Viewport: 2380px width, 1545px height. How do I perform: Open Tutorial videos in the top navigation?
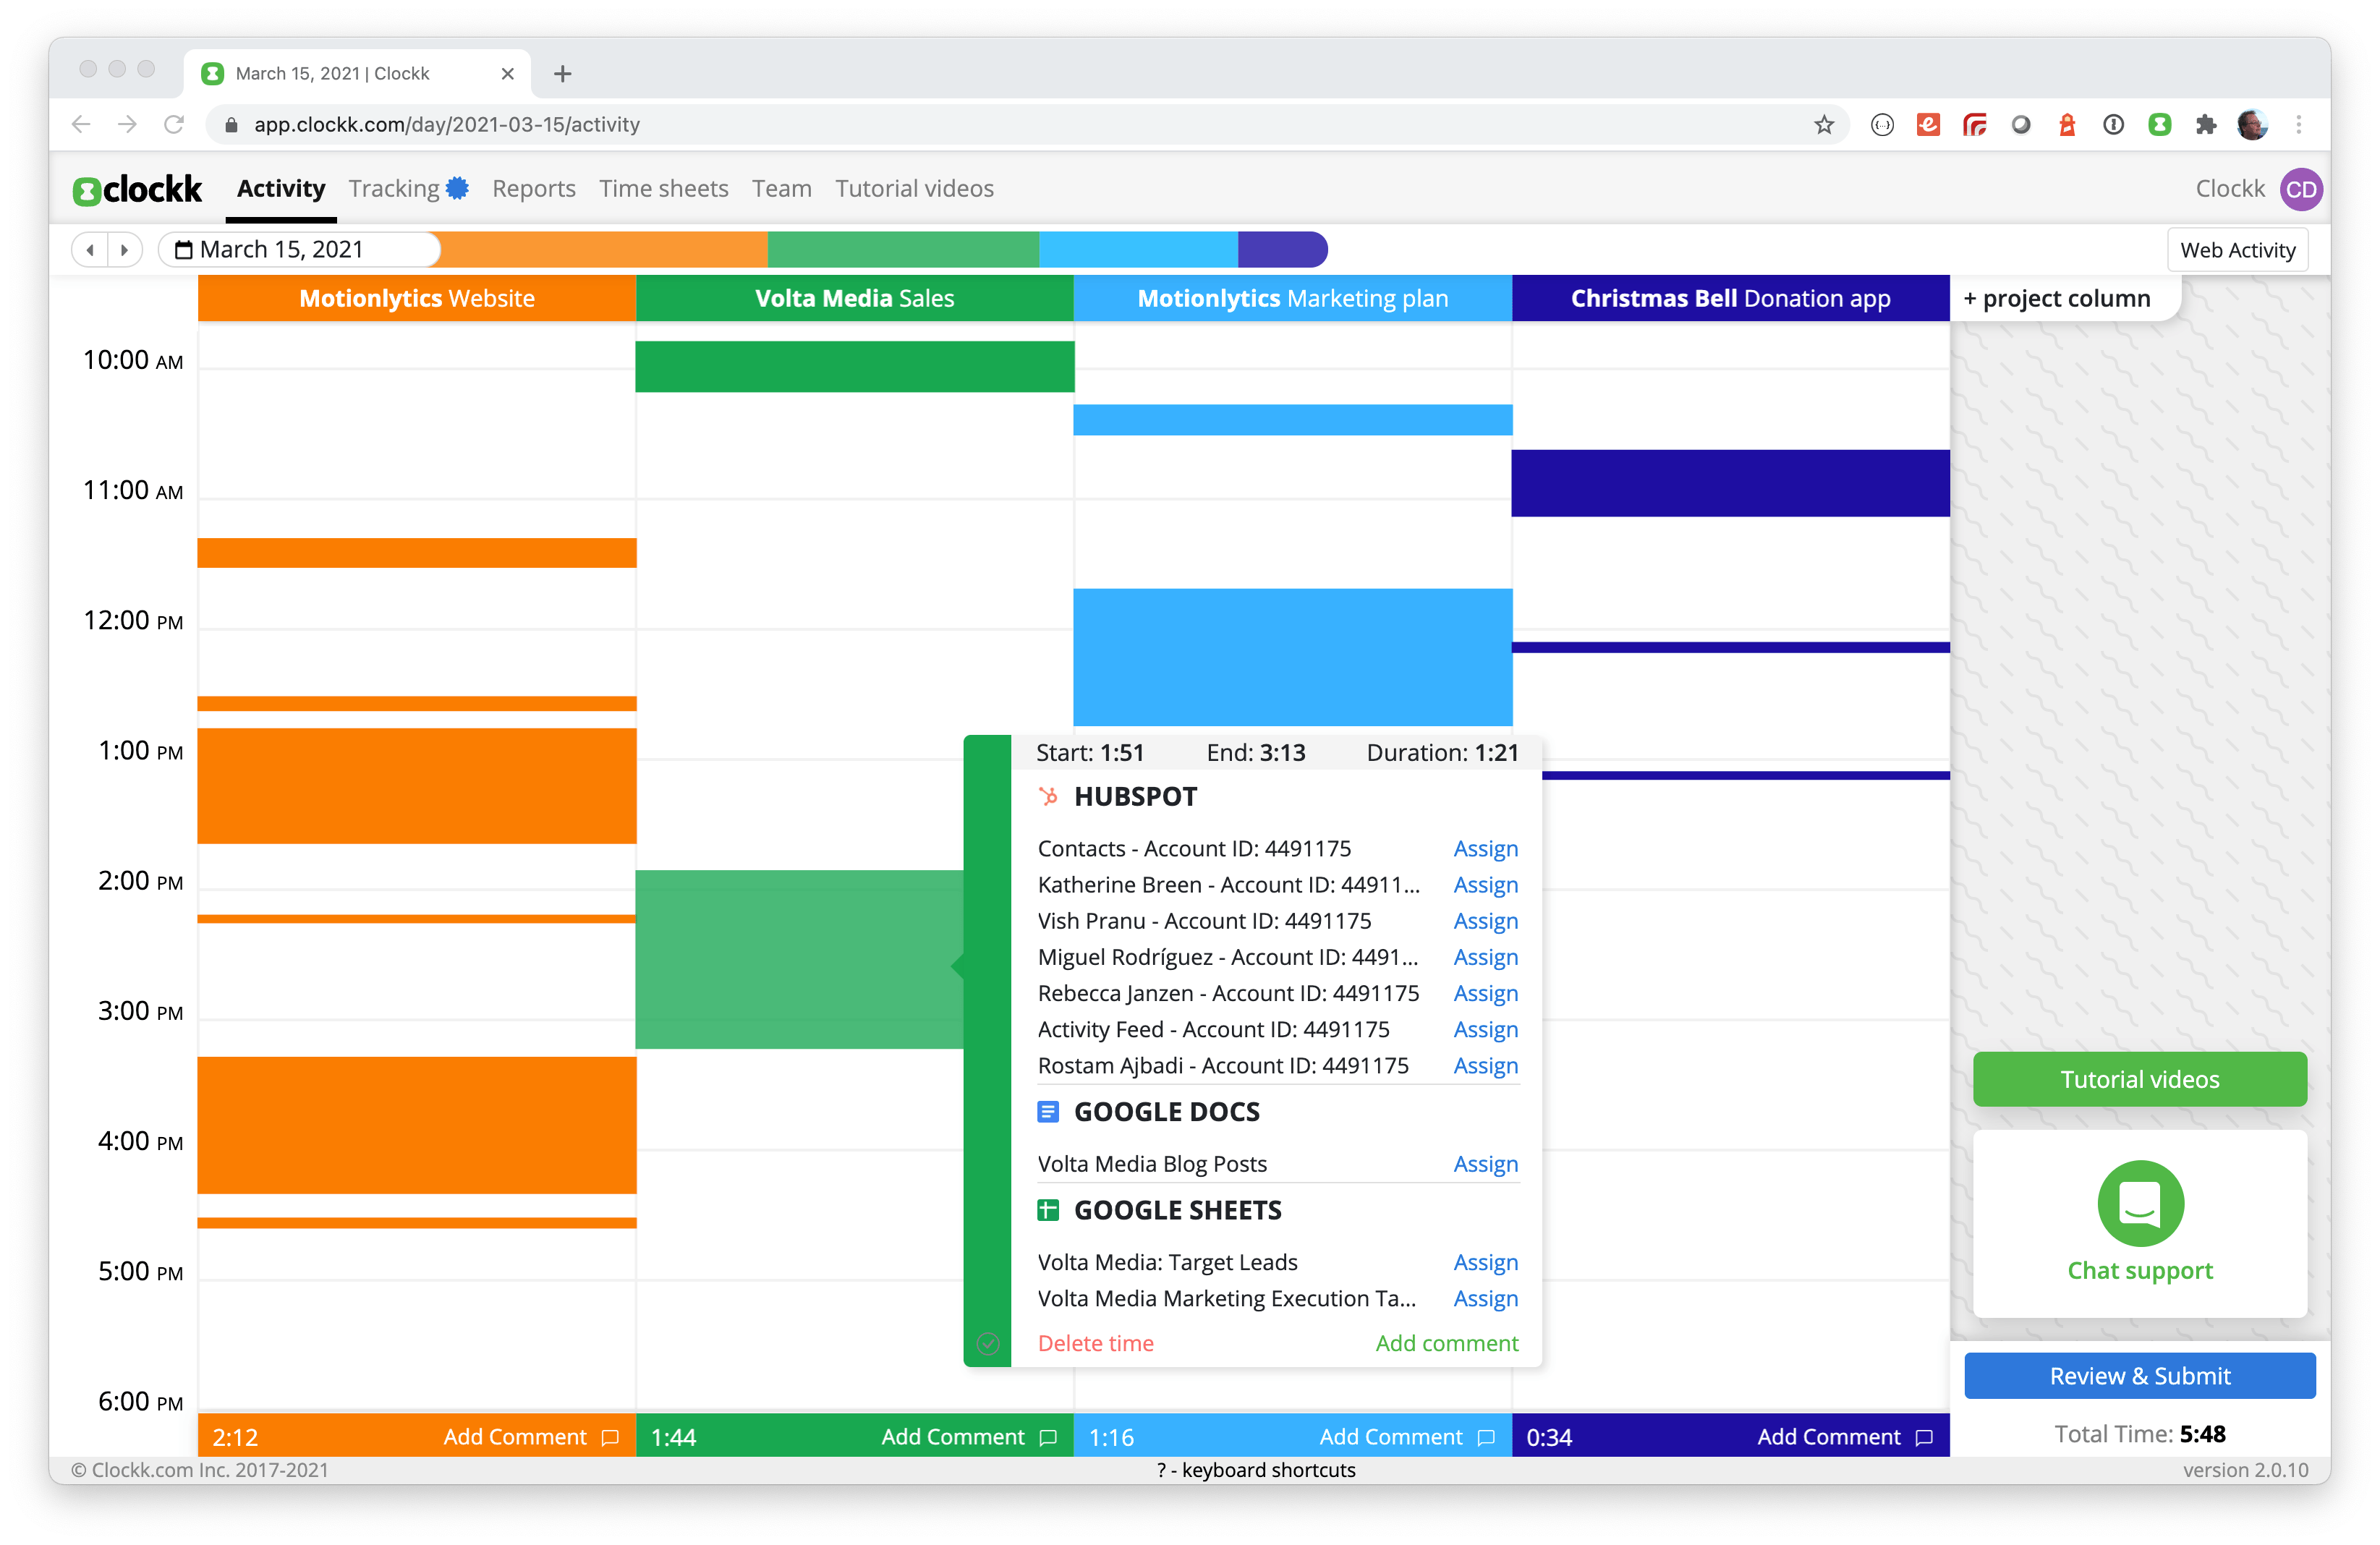[x=915, y=188]
